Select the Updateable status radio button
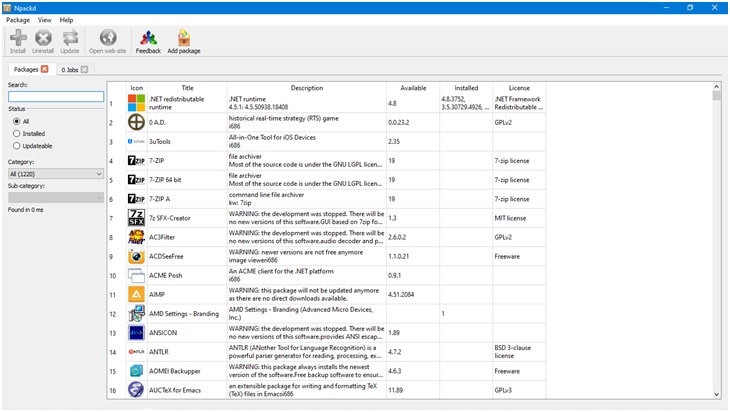 [17, 146]
